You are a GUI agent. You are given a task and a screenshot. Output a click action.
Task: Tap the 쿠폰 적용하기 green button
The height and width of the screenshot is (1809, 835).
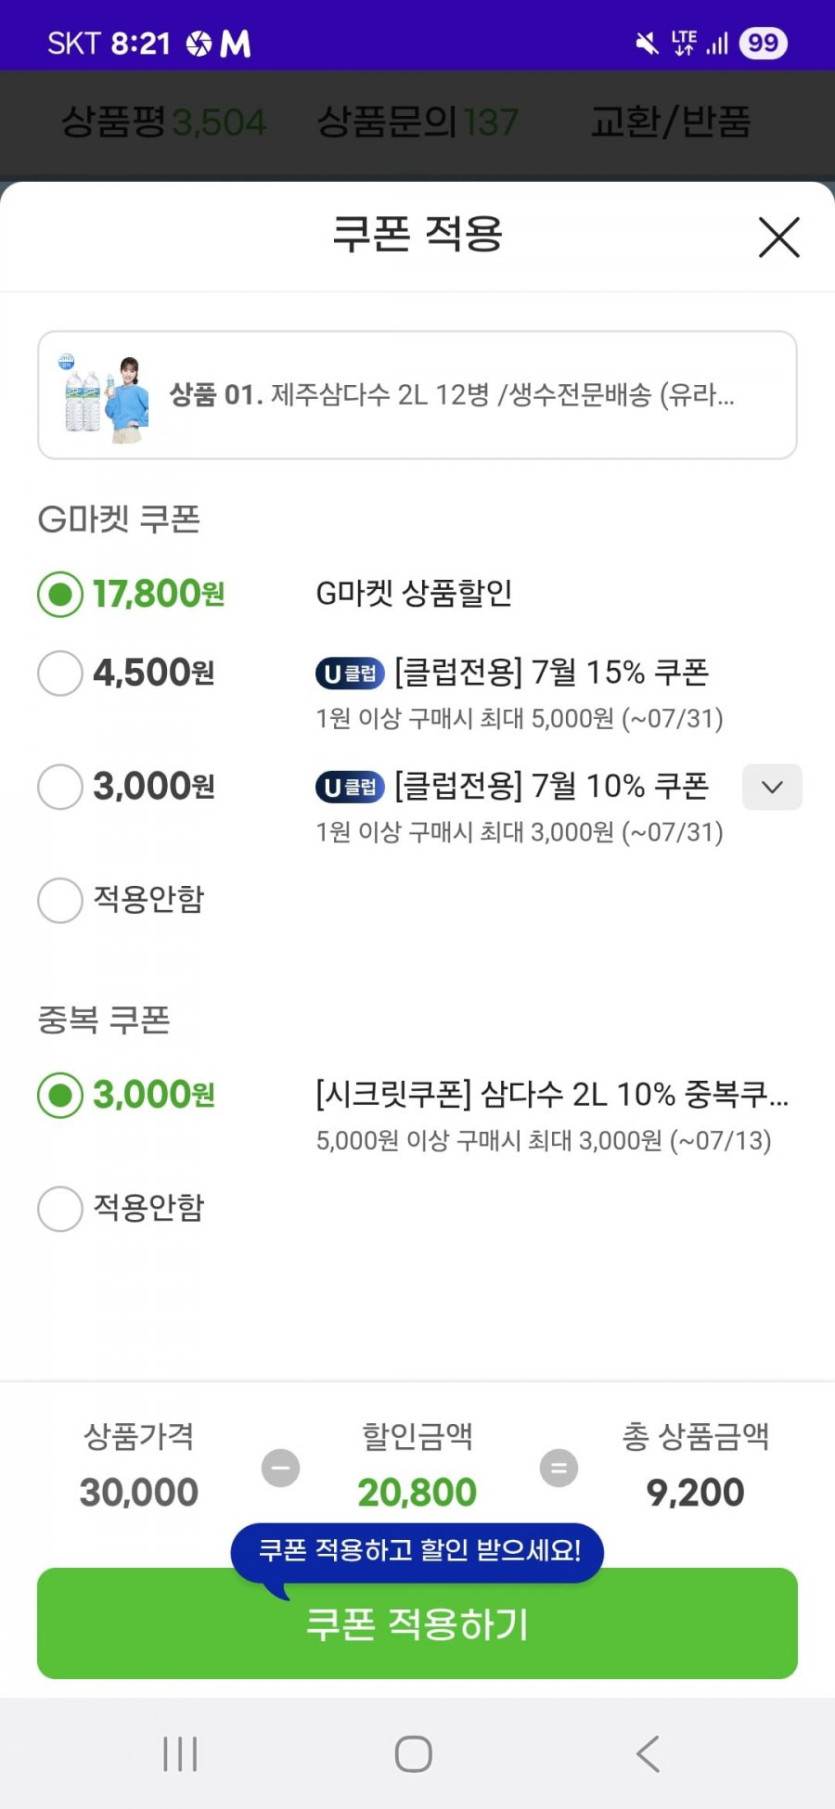point(417,1624)
